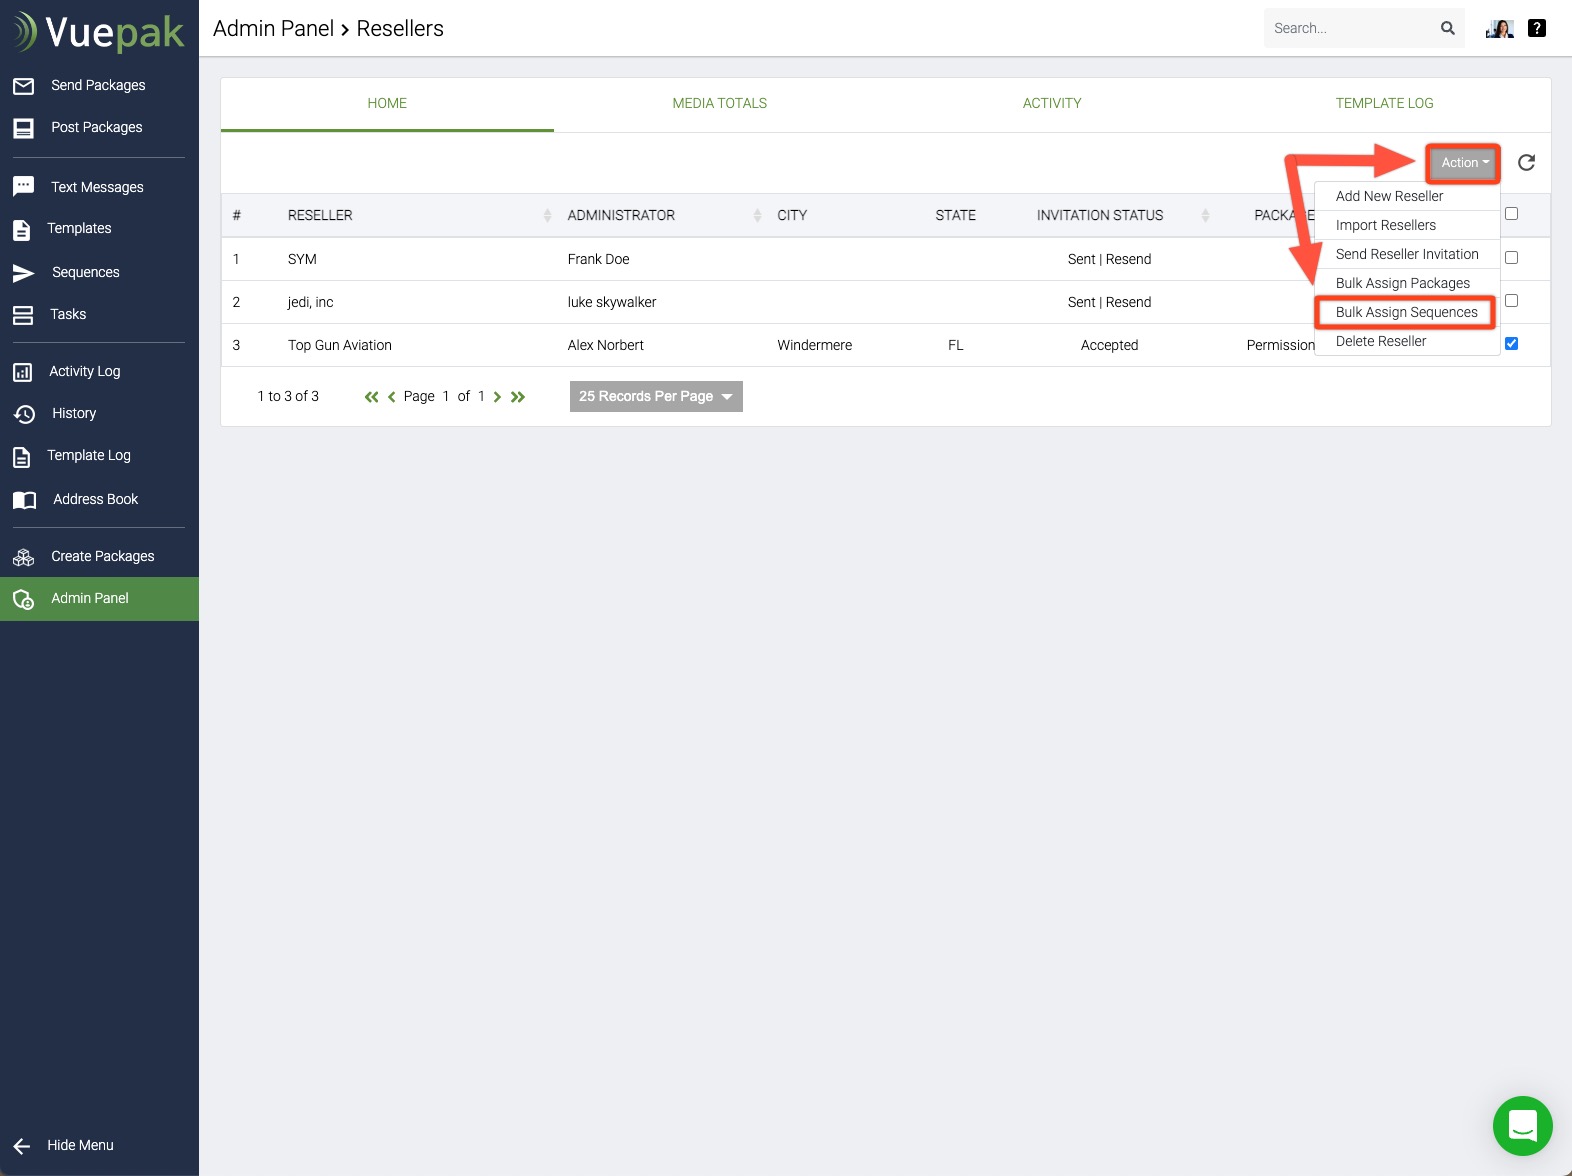Click the help question mark icon
The height and width of the screenshot is (1176, 1572).
tap(1537, 29)
